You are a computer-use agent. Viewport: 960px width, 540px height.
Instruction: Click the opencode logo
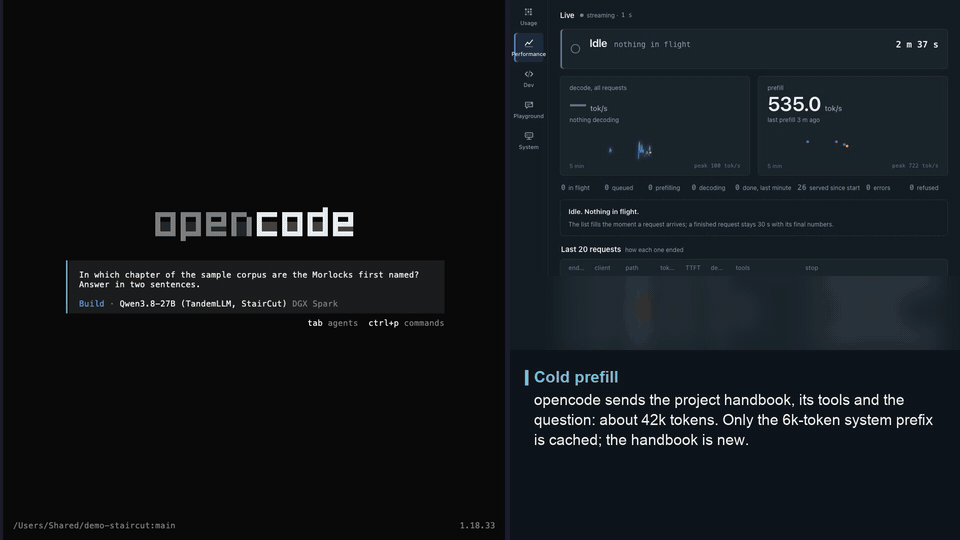pos(254,223)
